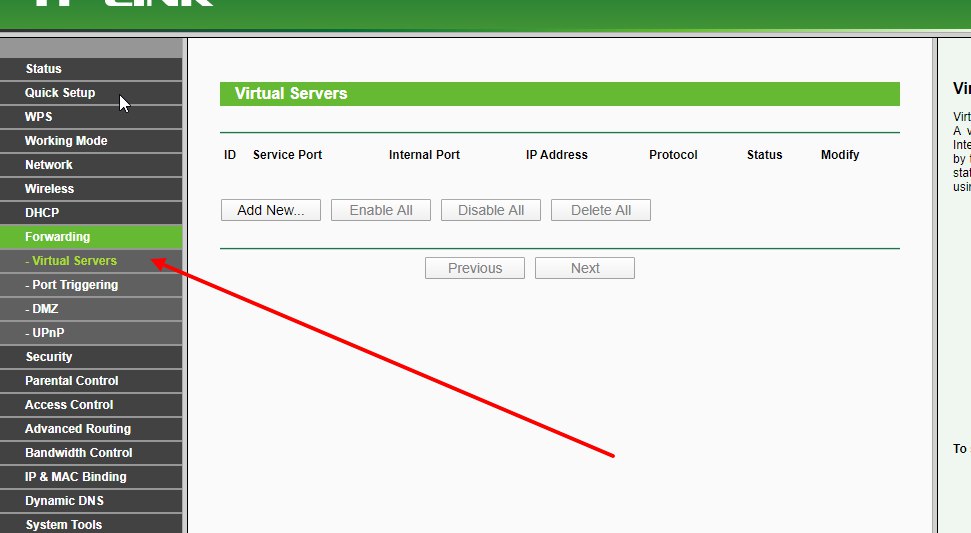Open Dynamic DNS settings
971x533 pixels.
[x=91, y=501]
